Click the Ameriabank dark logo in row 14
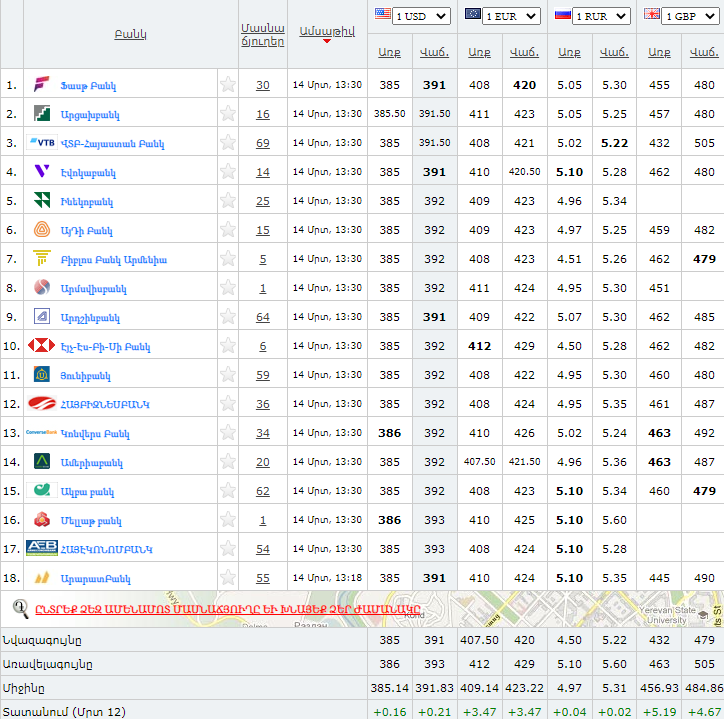The image size is (724, 719). click(42, 461)
